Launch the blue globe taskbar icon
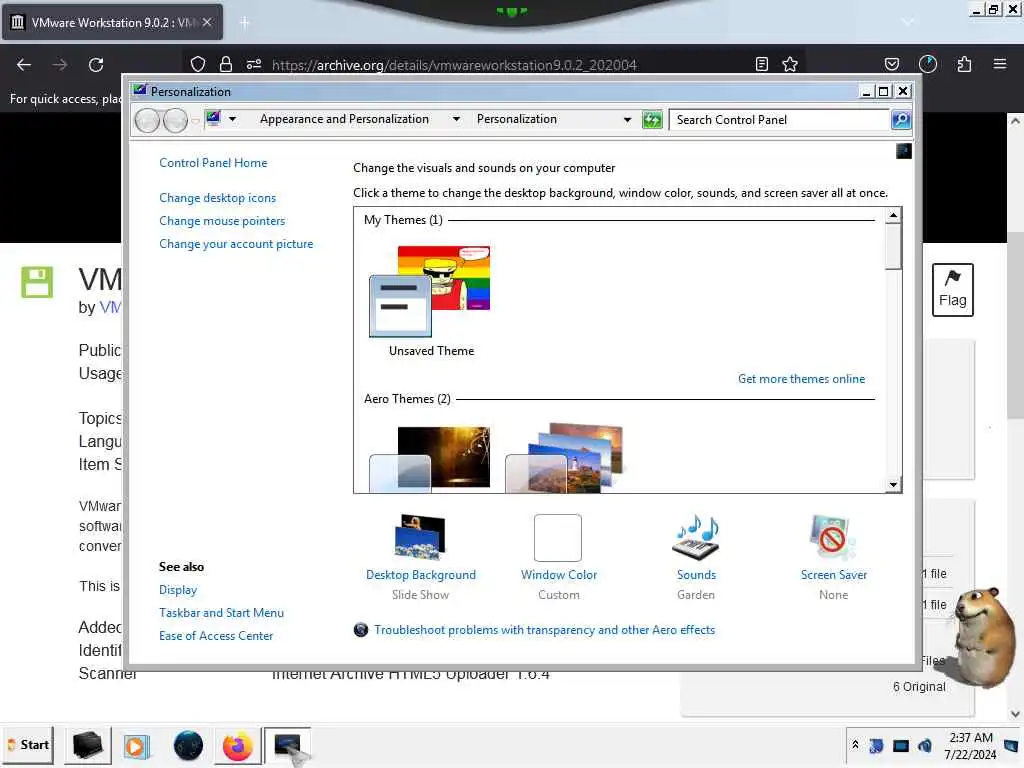 click(188, 745)
